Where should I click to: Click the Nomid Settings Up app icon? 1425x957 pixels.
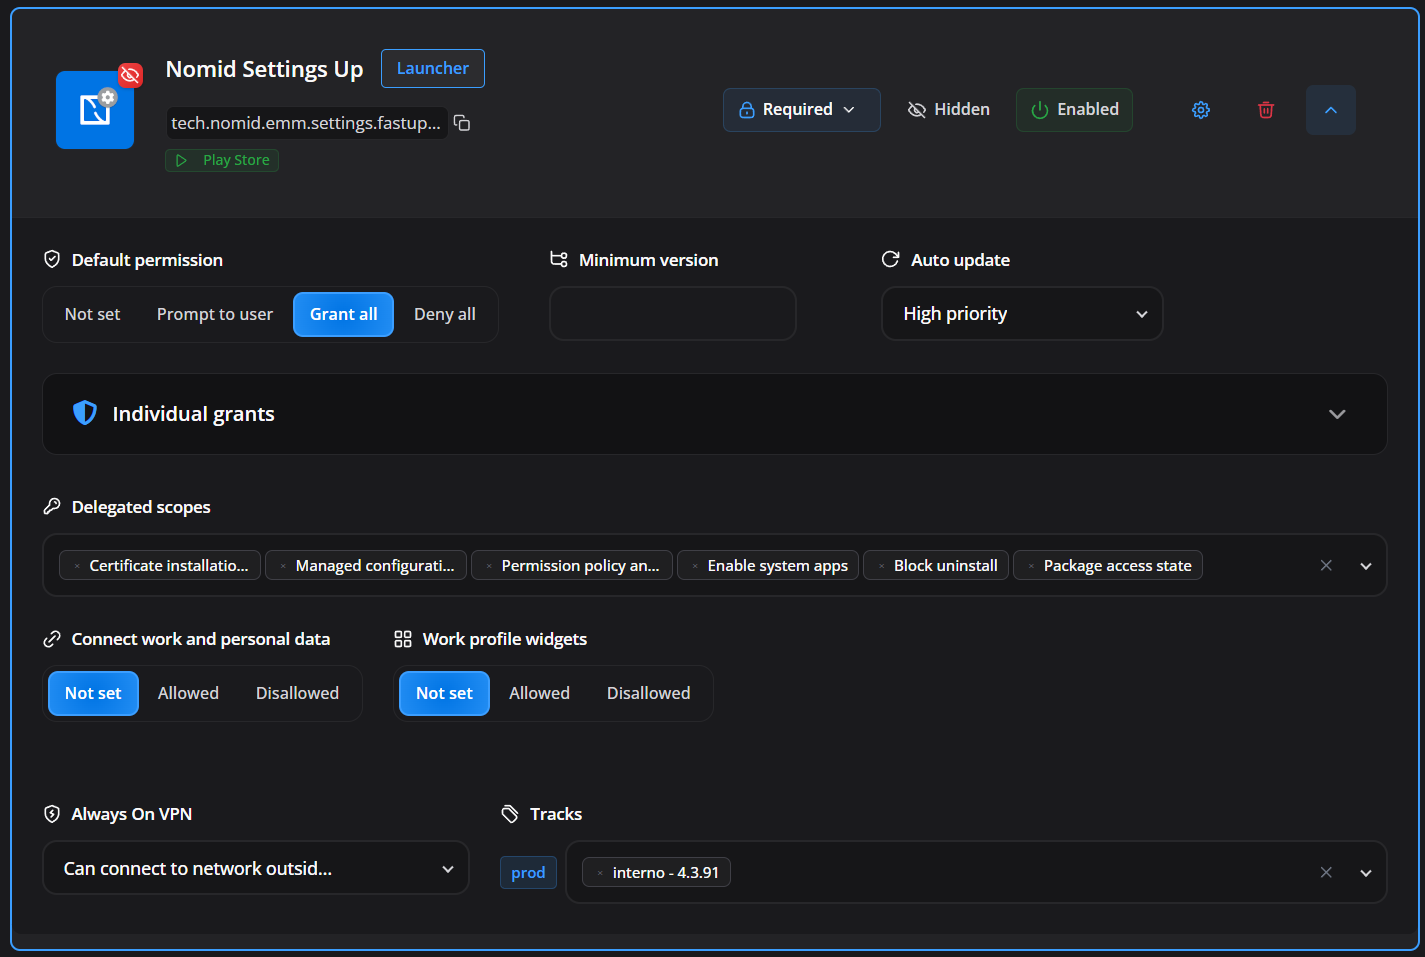[x=95, y=110]
